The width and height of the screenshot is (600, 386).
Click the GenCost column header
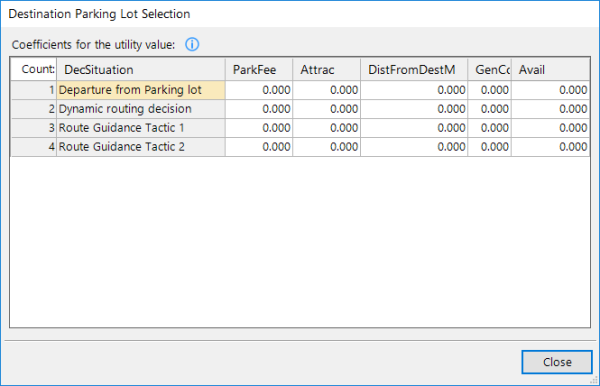[x=489, y=70]
